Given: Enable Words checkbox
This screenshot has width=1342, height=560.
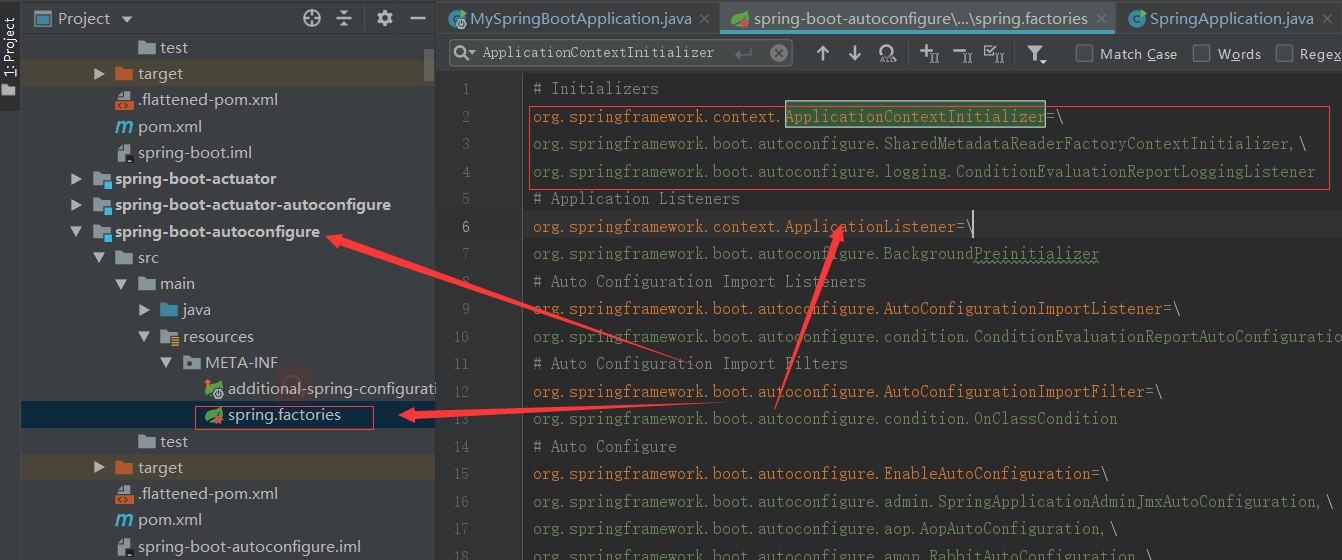Looking at the screenshot, I should [1202, 54].
